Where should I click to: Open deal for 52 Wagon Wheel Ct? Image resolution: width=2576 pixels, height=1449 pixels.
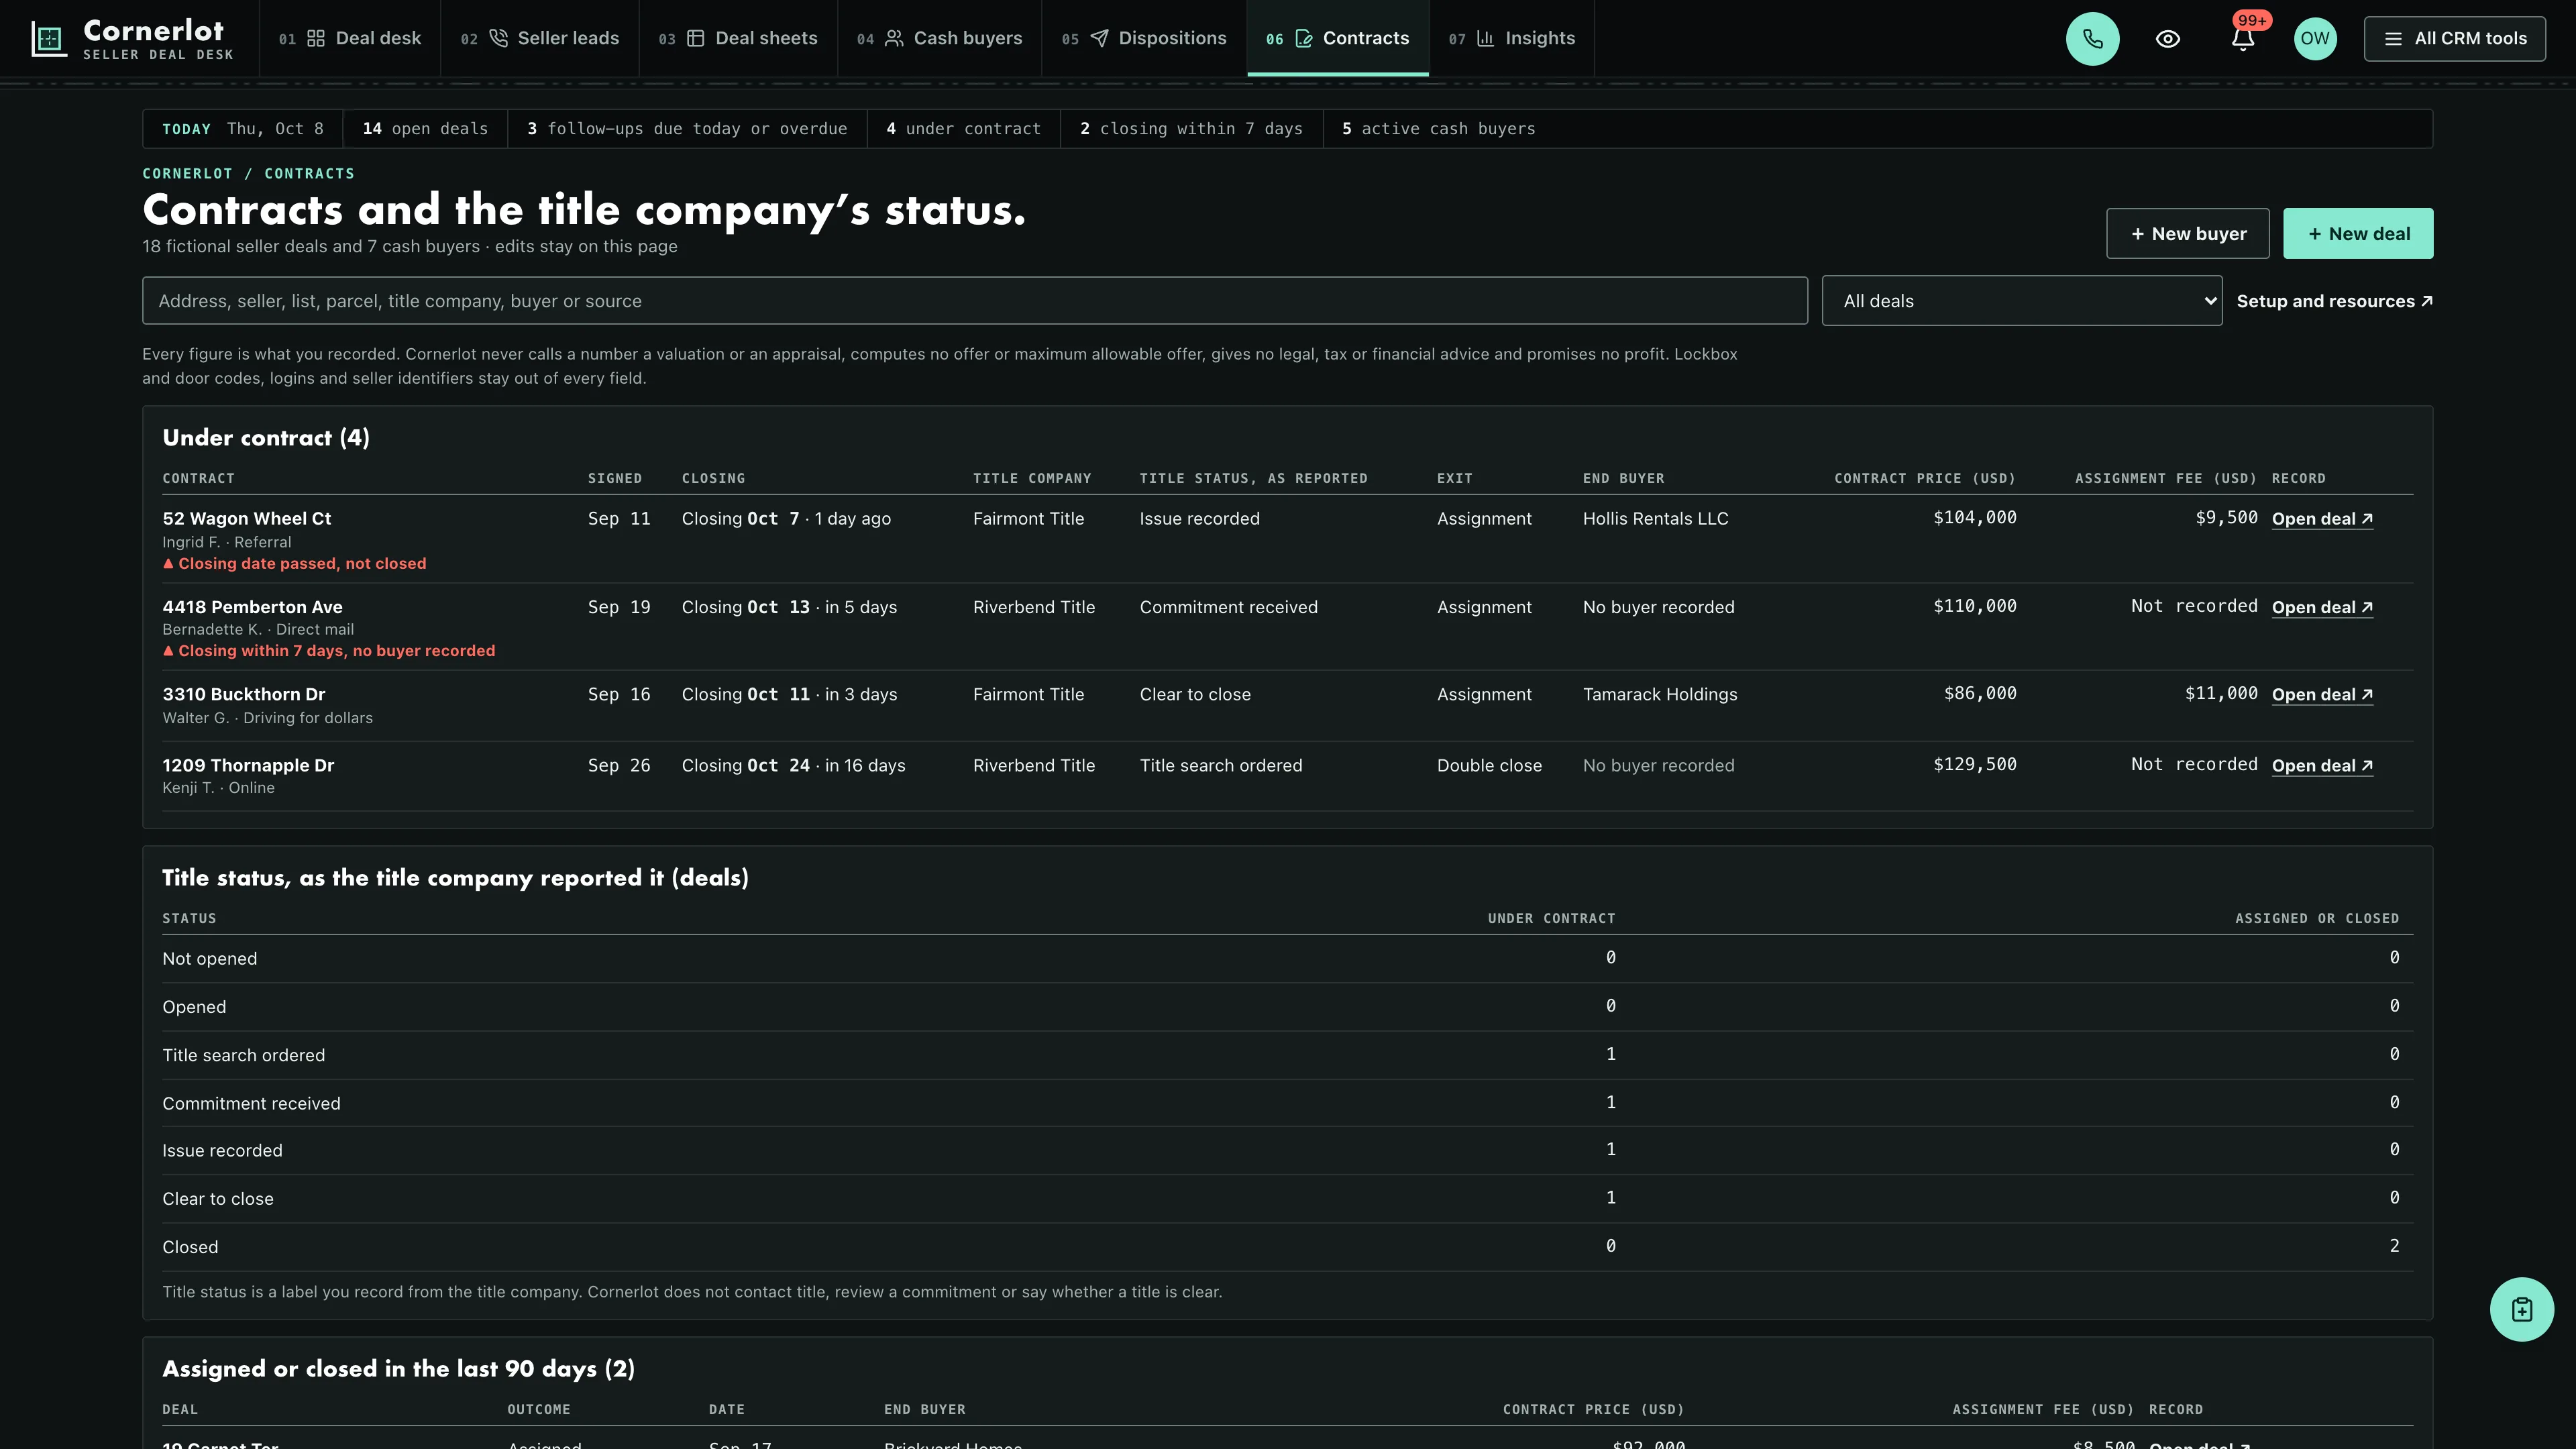tap(2322, 518)
